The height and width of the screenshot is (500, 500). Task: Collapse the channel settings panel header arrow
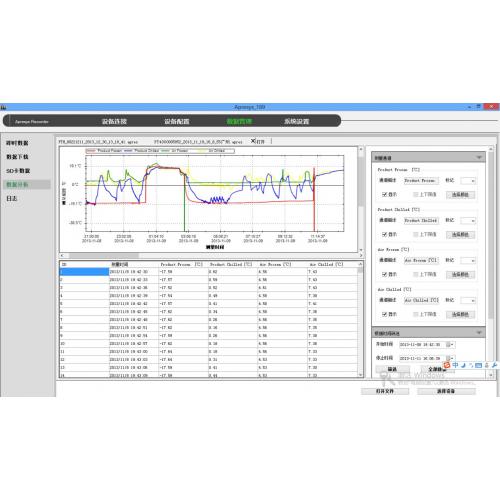coord(479,157)
